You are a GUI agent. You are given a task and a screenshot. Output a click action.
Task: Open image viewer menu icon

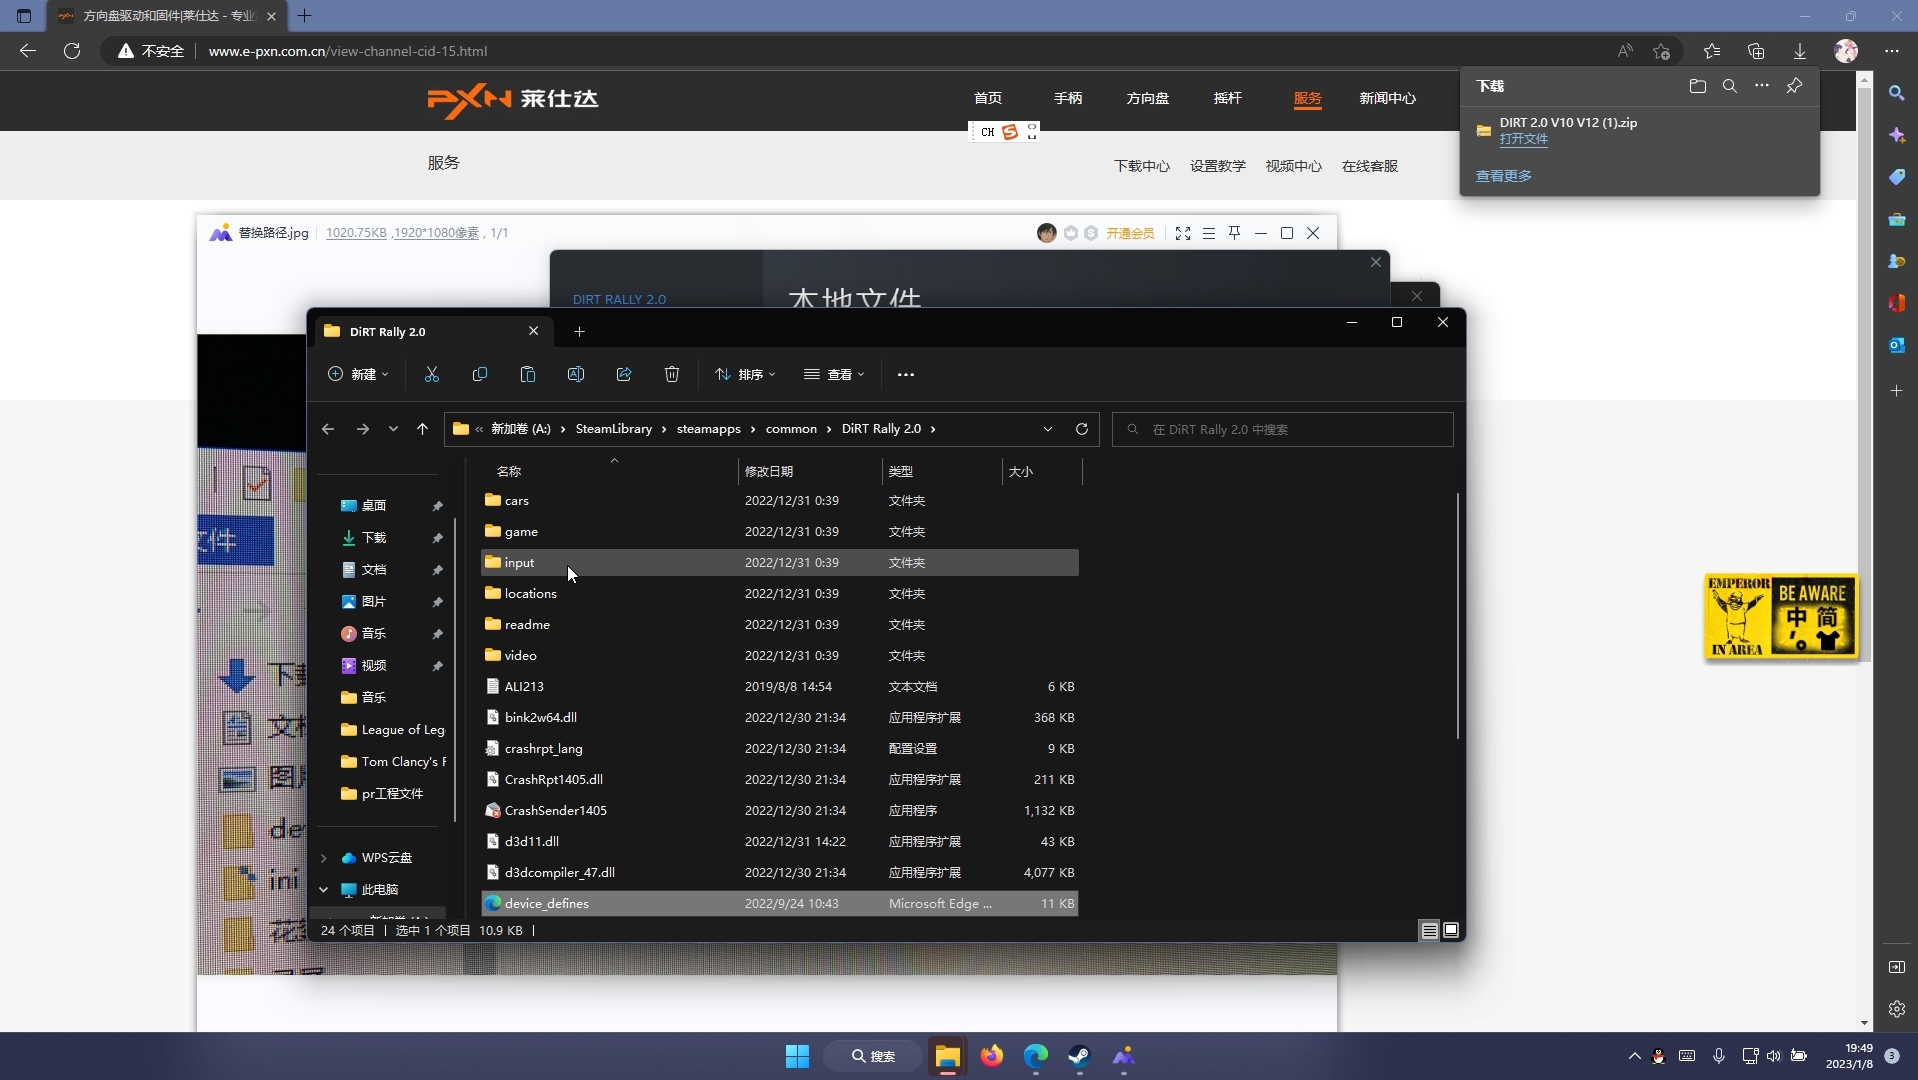pos(1209,233)
